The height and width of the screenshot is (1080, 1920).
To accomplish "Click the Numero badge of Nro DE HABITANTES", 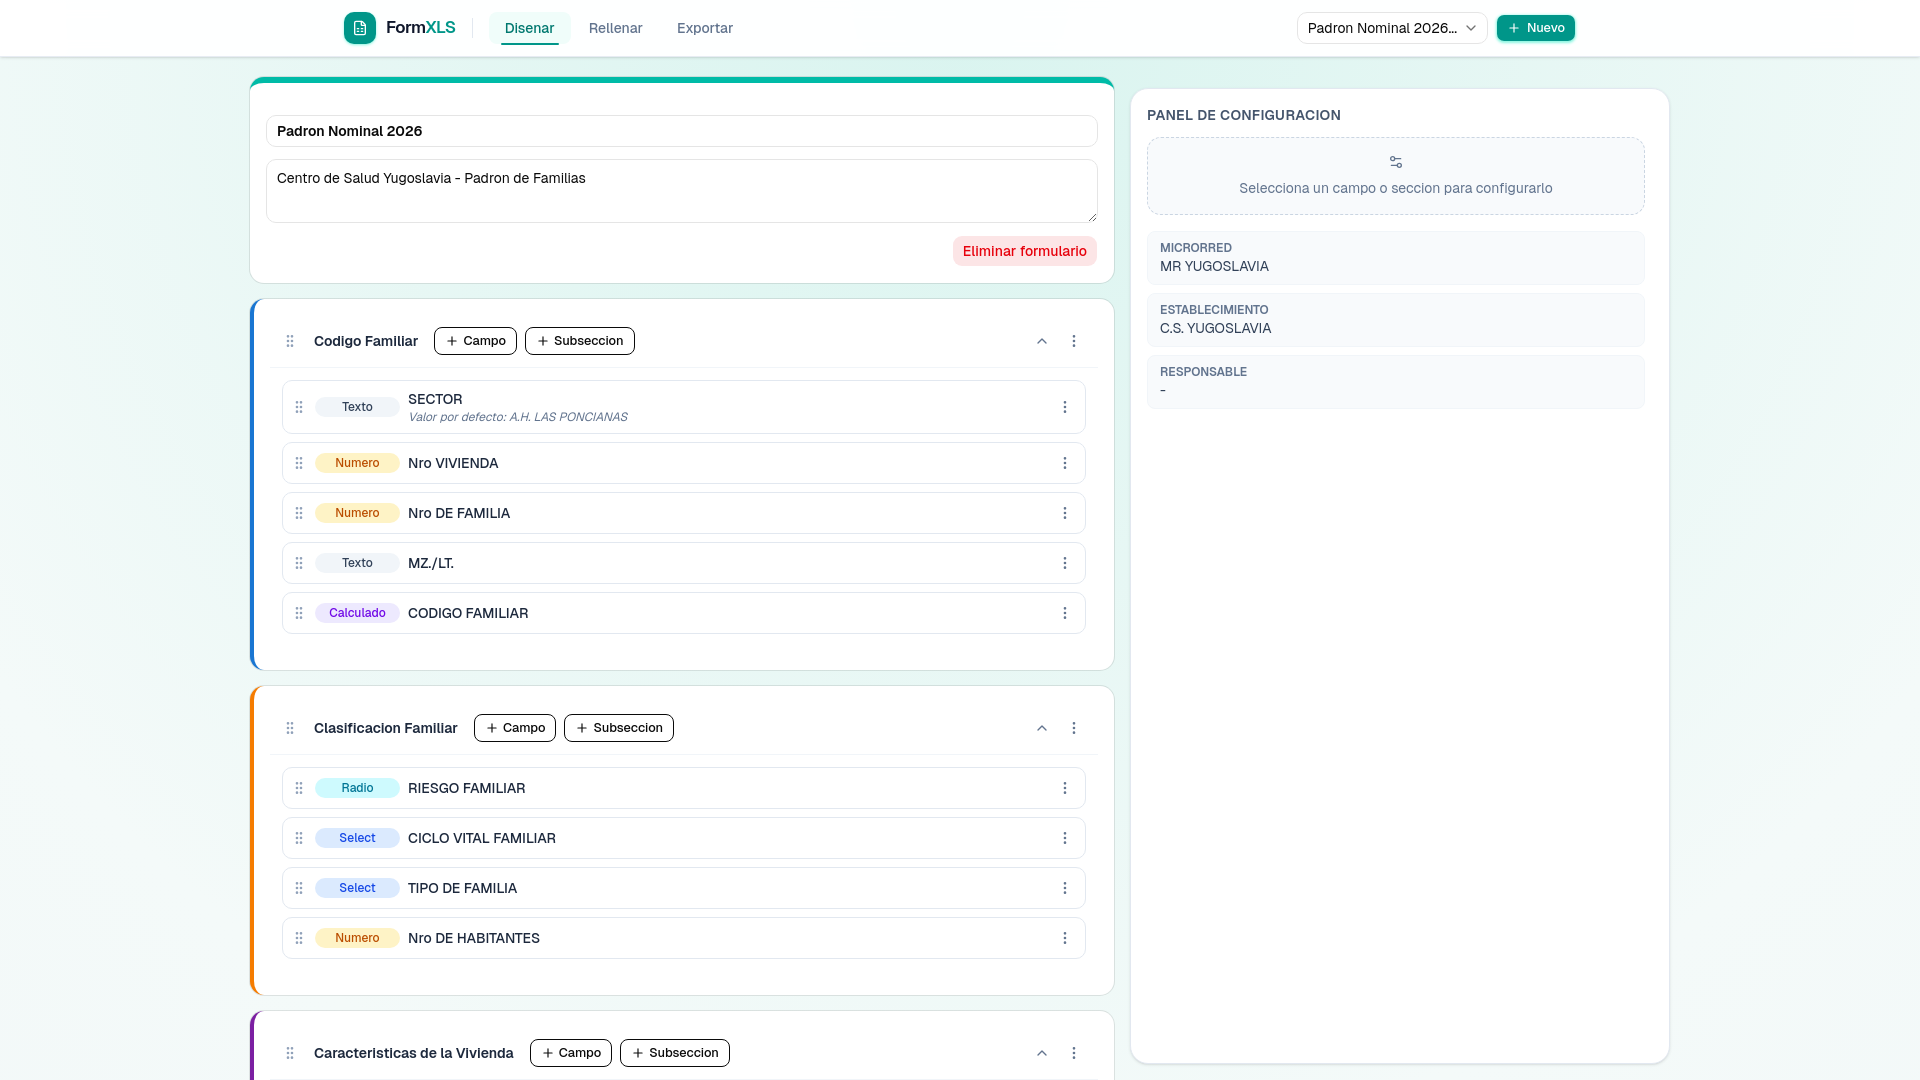I will (357, 938).
